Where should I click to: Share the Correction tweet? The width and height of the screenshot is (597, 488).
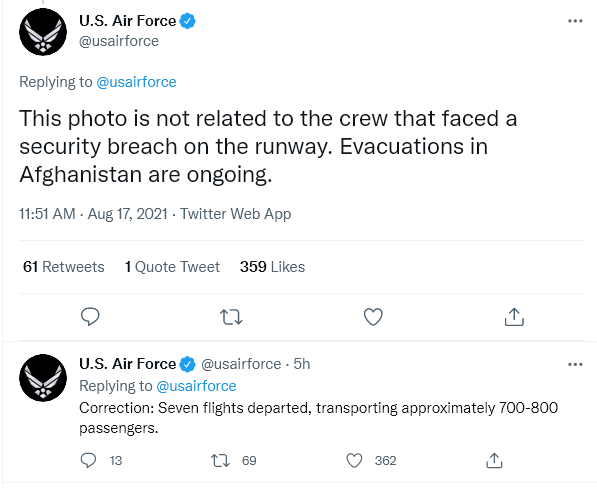494,460
